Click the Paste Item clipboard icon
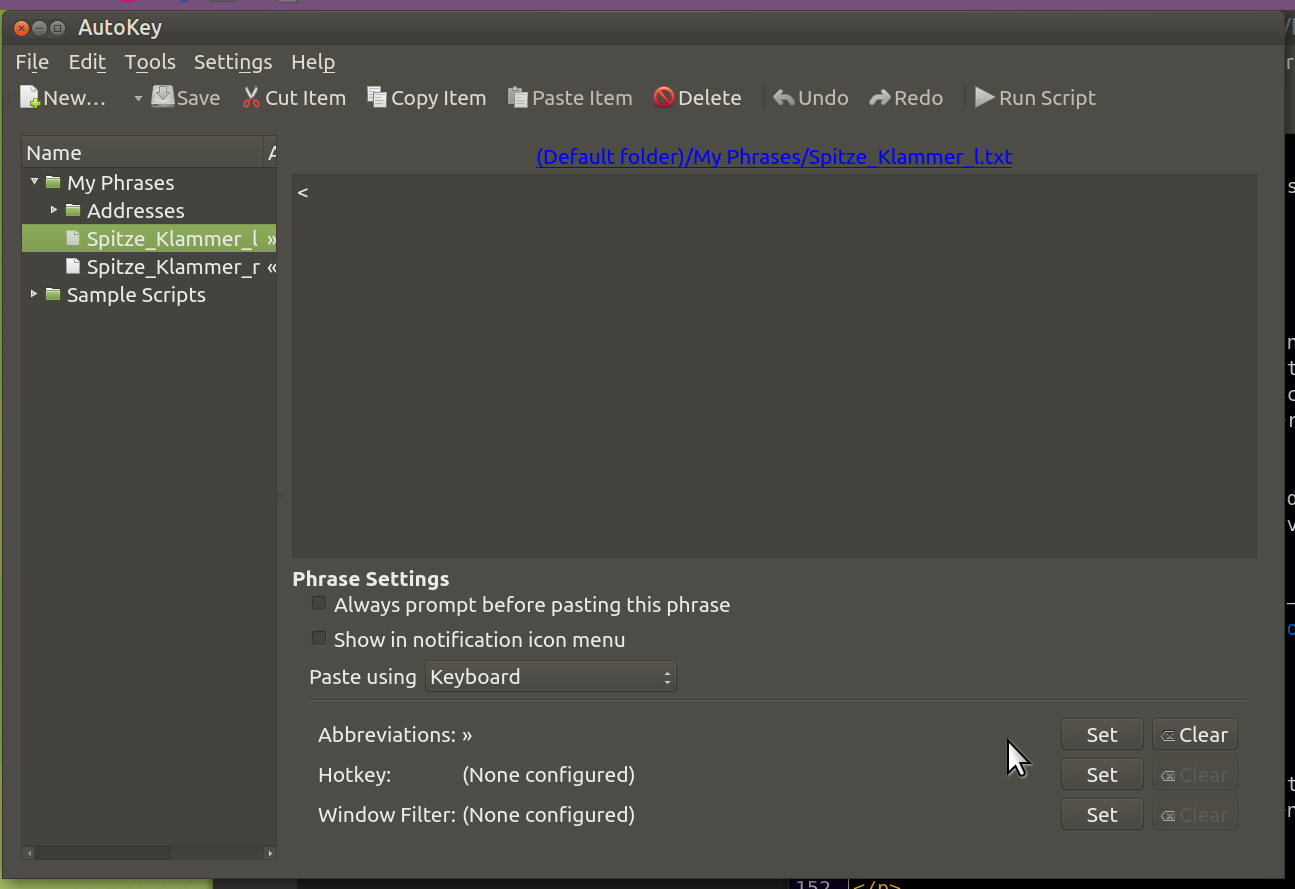 tap(518, 98)
